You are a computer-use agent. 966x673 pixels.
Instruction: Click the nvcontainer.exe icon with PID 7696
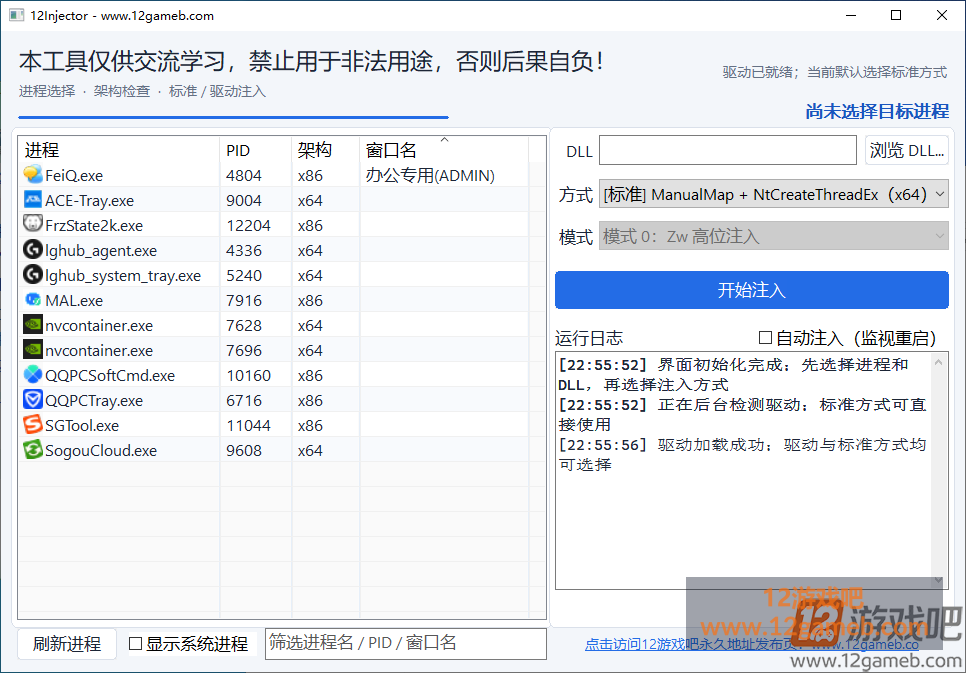click(x=33, y=350)
